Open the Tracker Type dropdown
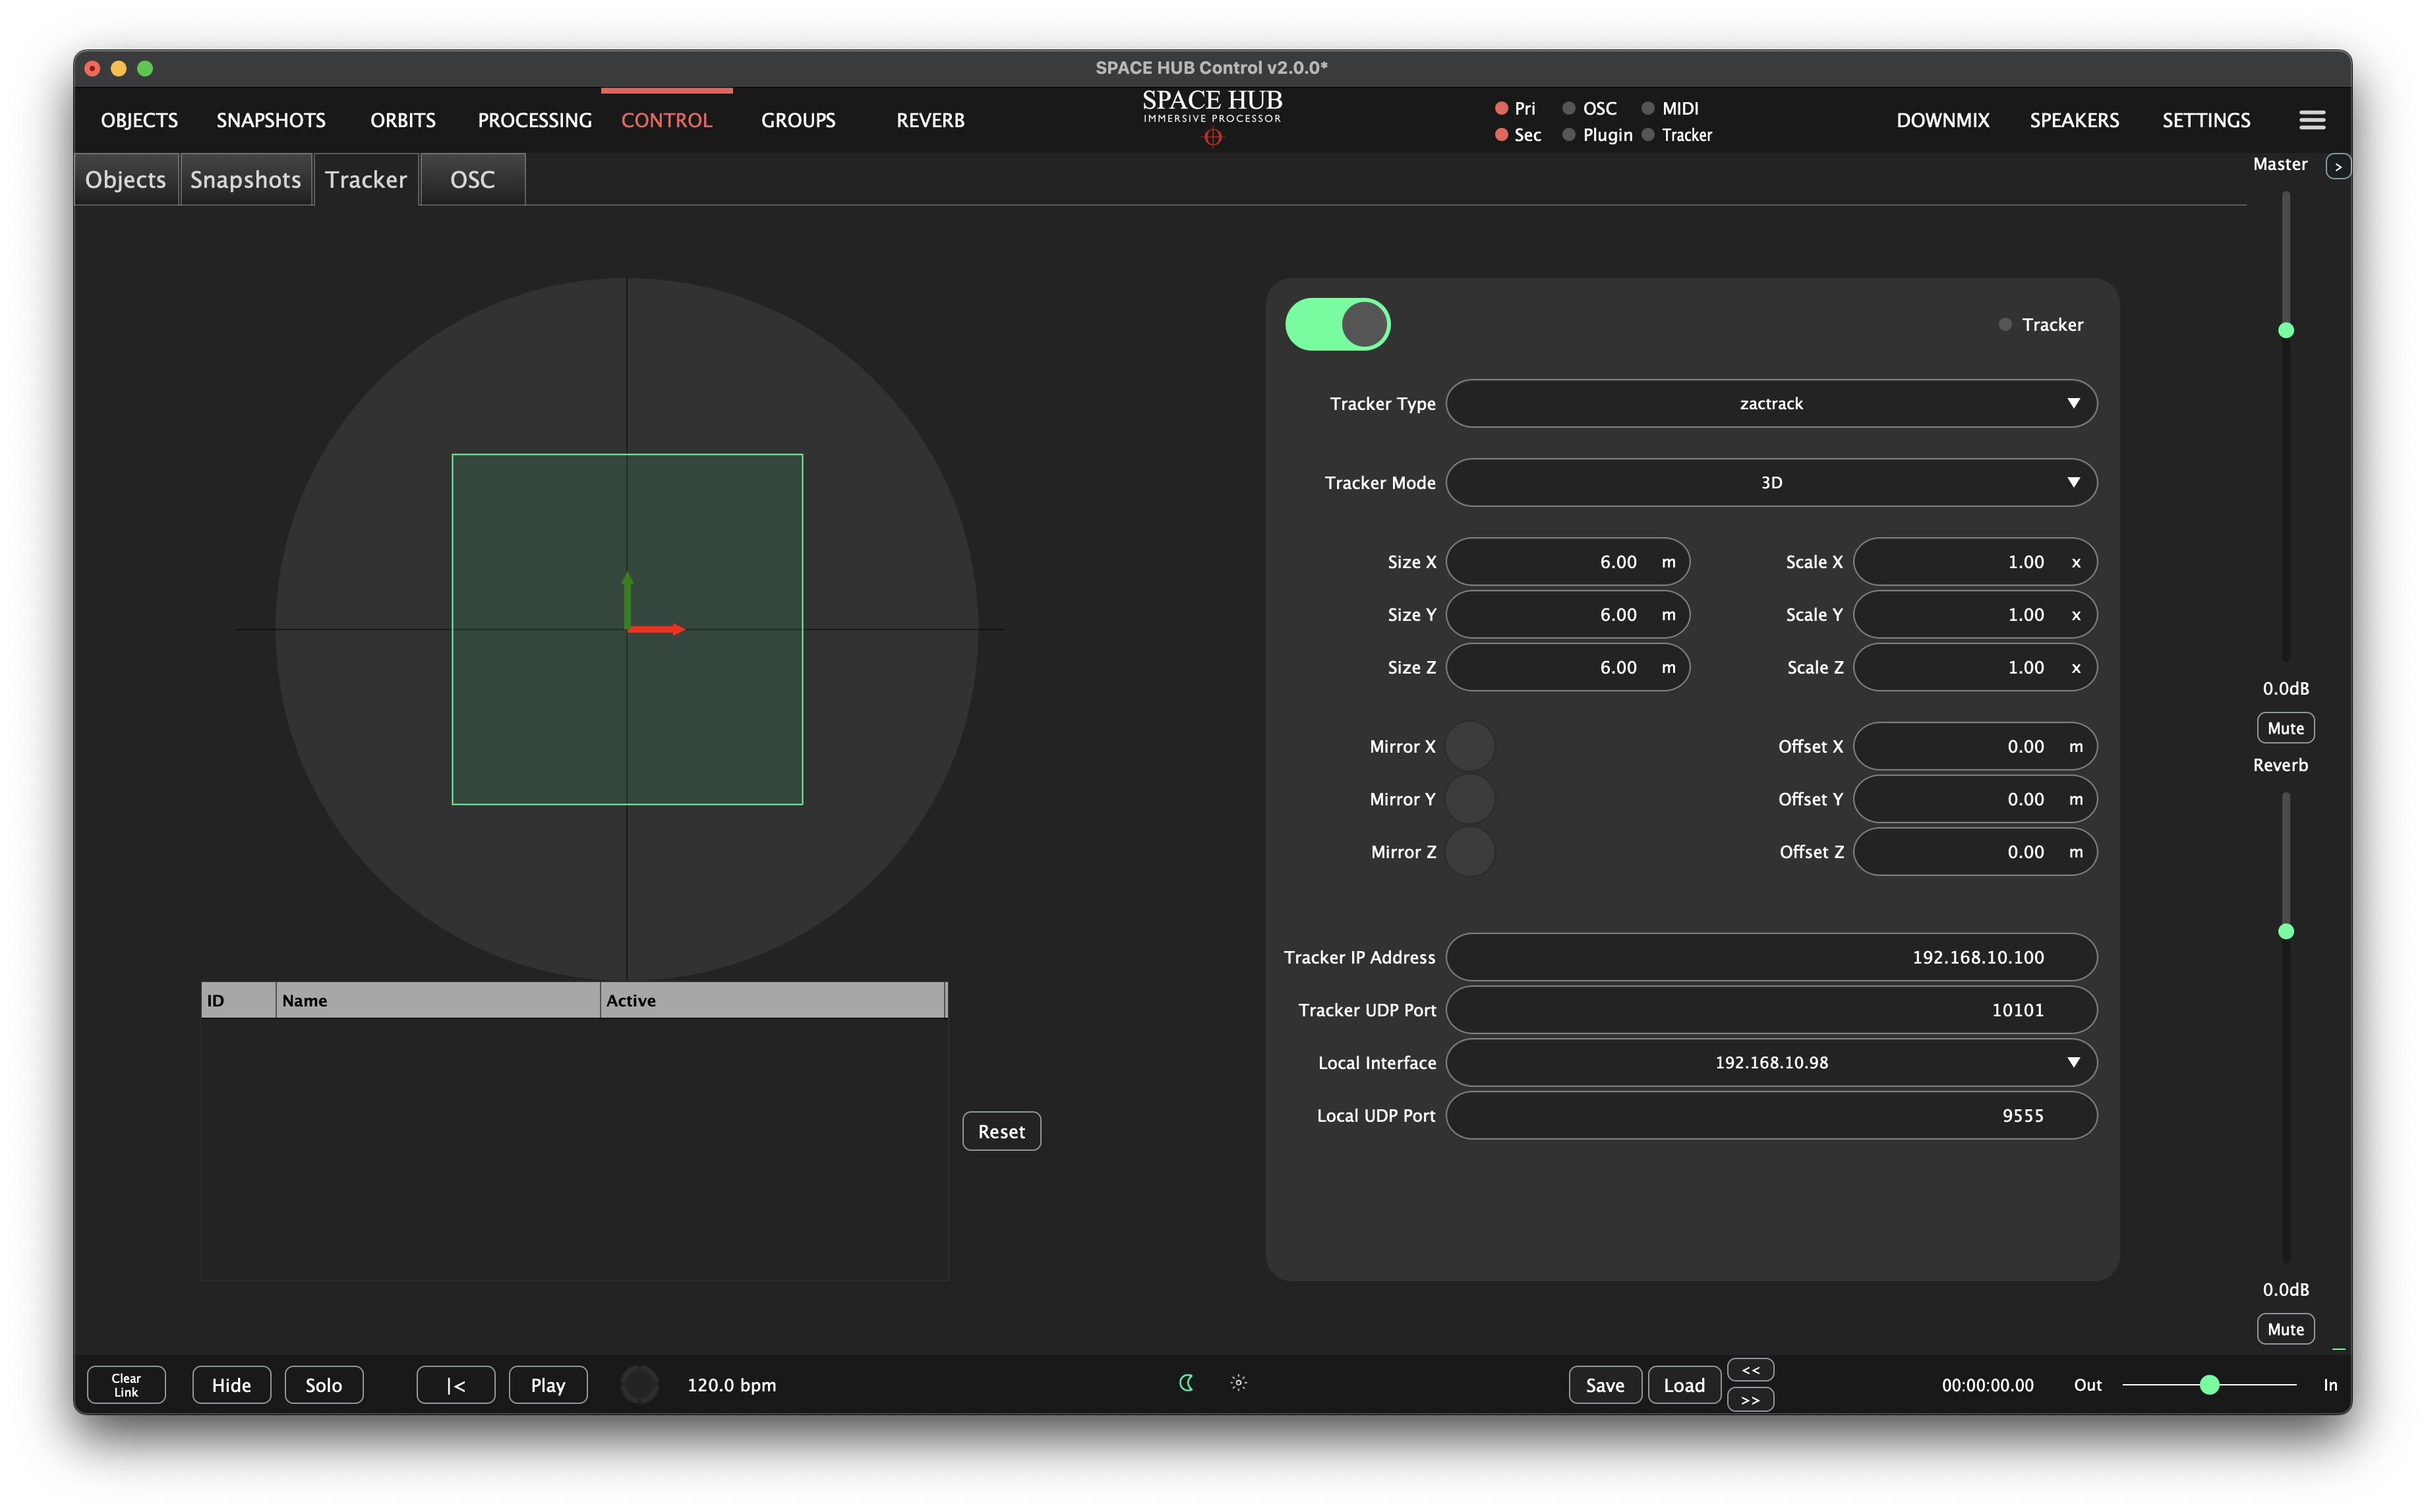 click(x=1770, y=403)
